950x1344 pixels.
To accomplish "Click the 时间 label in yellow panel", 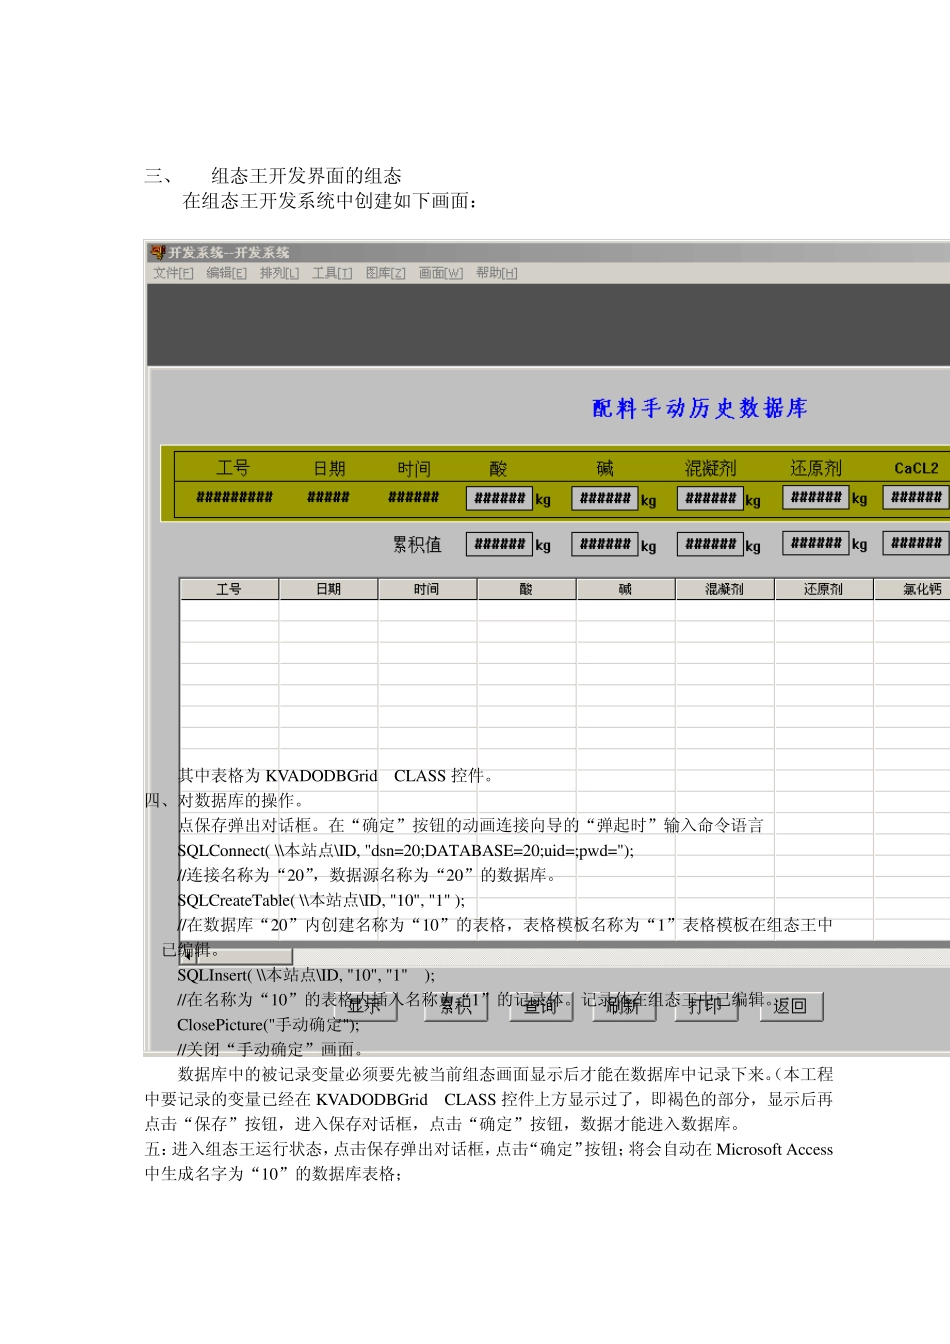I will coord(414,468).
